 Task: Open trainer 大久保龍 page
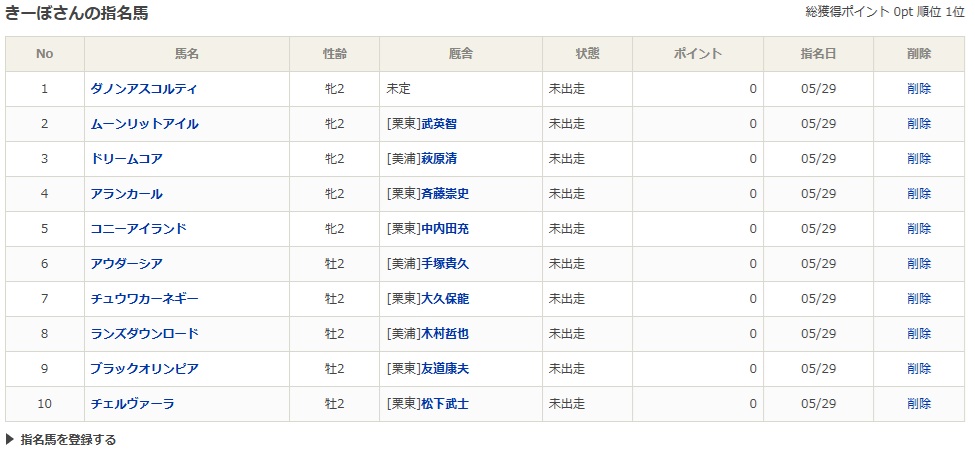pyautogui.click(x=445, y=299)
